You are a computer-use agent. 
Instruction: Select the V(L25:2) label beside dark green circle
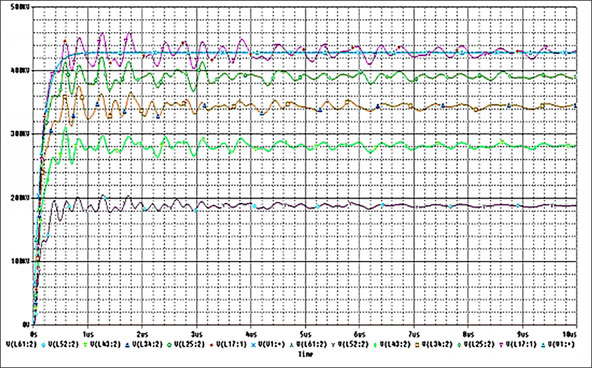(189, 344)
